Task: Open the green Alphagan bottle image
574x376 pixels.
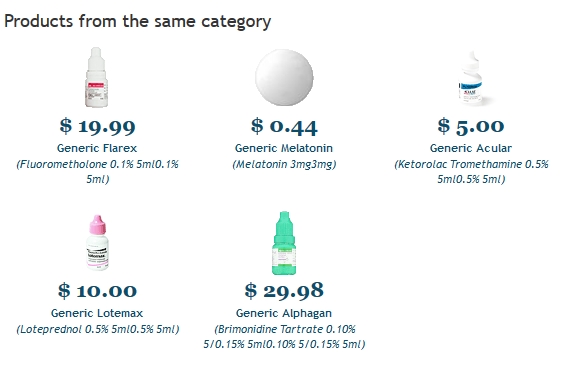Action: click(x=284, y=243)
